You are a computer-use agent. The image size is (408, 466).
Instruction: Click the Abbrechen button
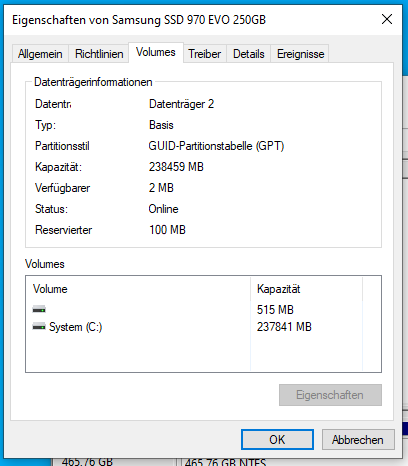click(x=358, y=439)
